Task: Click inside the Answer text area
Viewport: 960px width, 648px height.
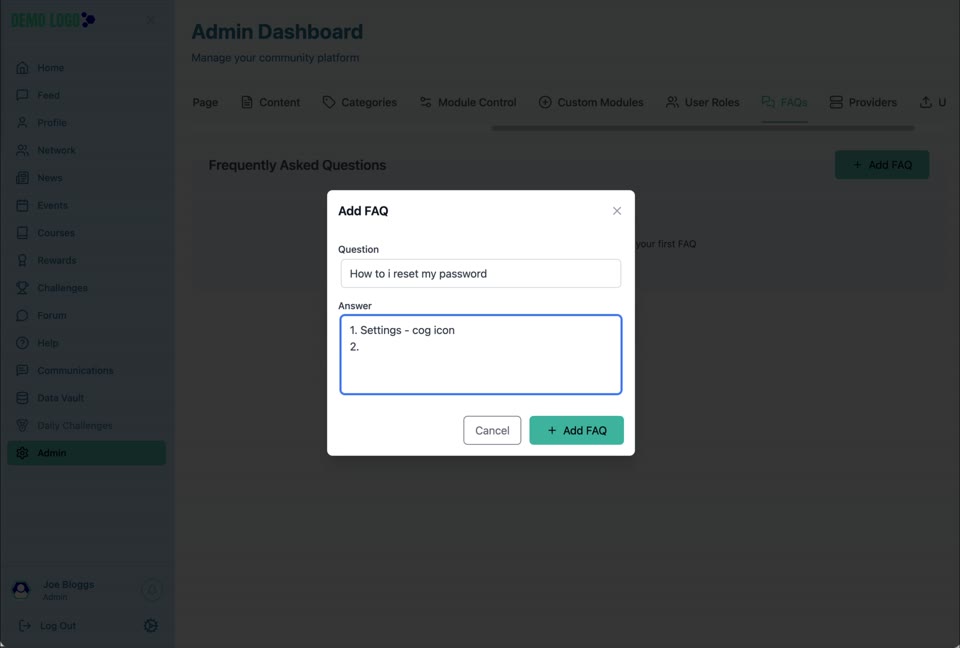Action: [481, 355]
